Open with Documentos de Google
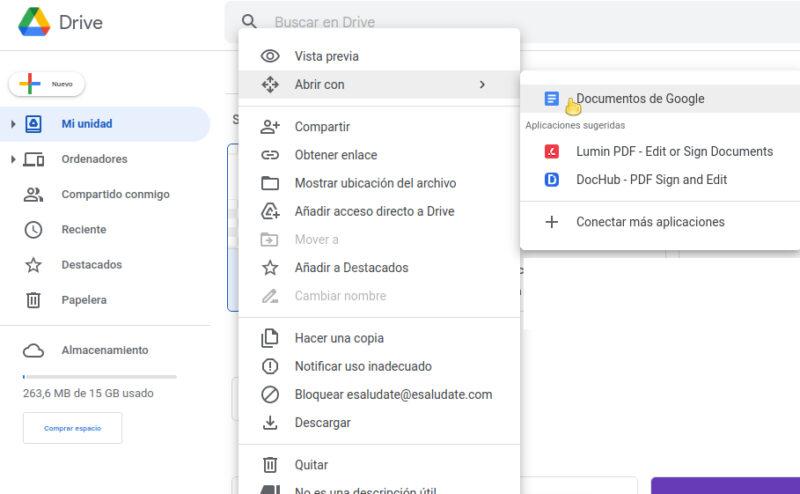800x494 pixels. 640,99
